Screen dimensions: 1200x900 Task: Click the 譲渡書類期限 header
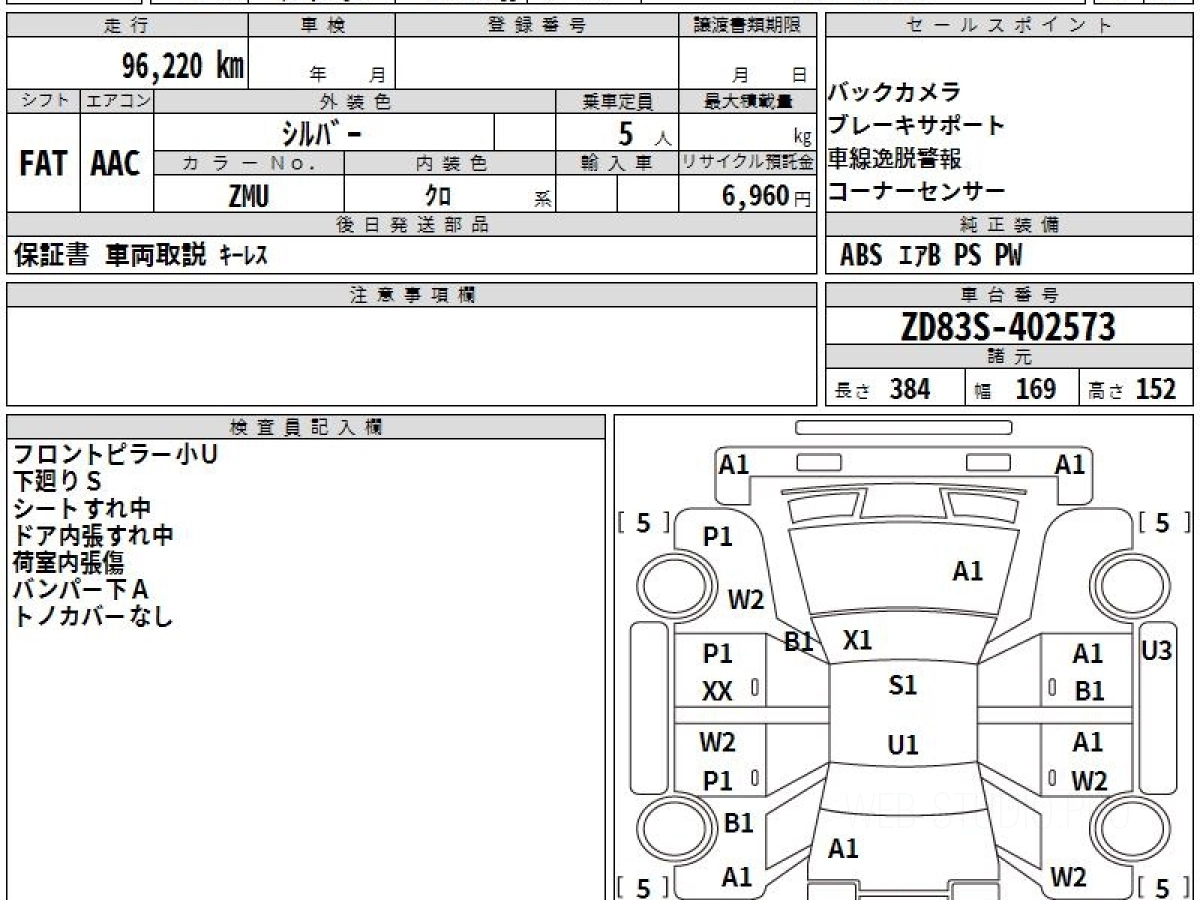click(x=747, y=26)
